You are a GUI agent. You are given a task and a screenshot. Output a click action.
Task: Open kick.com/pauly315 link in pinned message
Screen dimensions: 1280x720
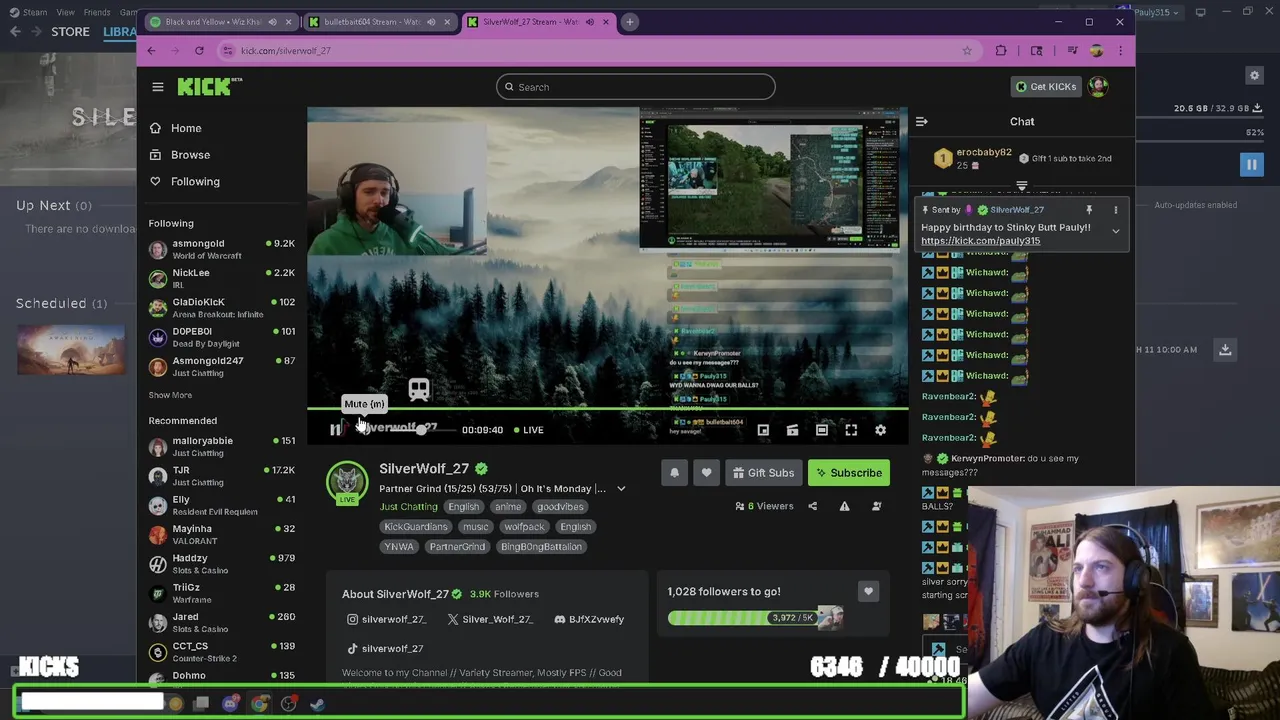click(x=980, y=241)
